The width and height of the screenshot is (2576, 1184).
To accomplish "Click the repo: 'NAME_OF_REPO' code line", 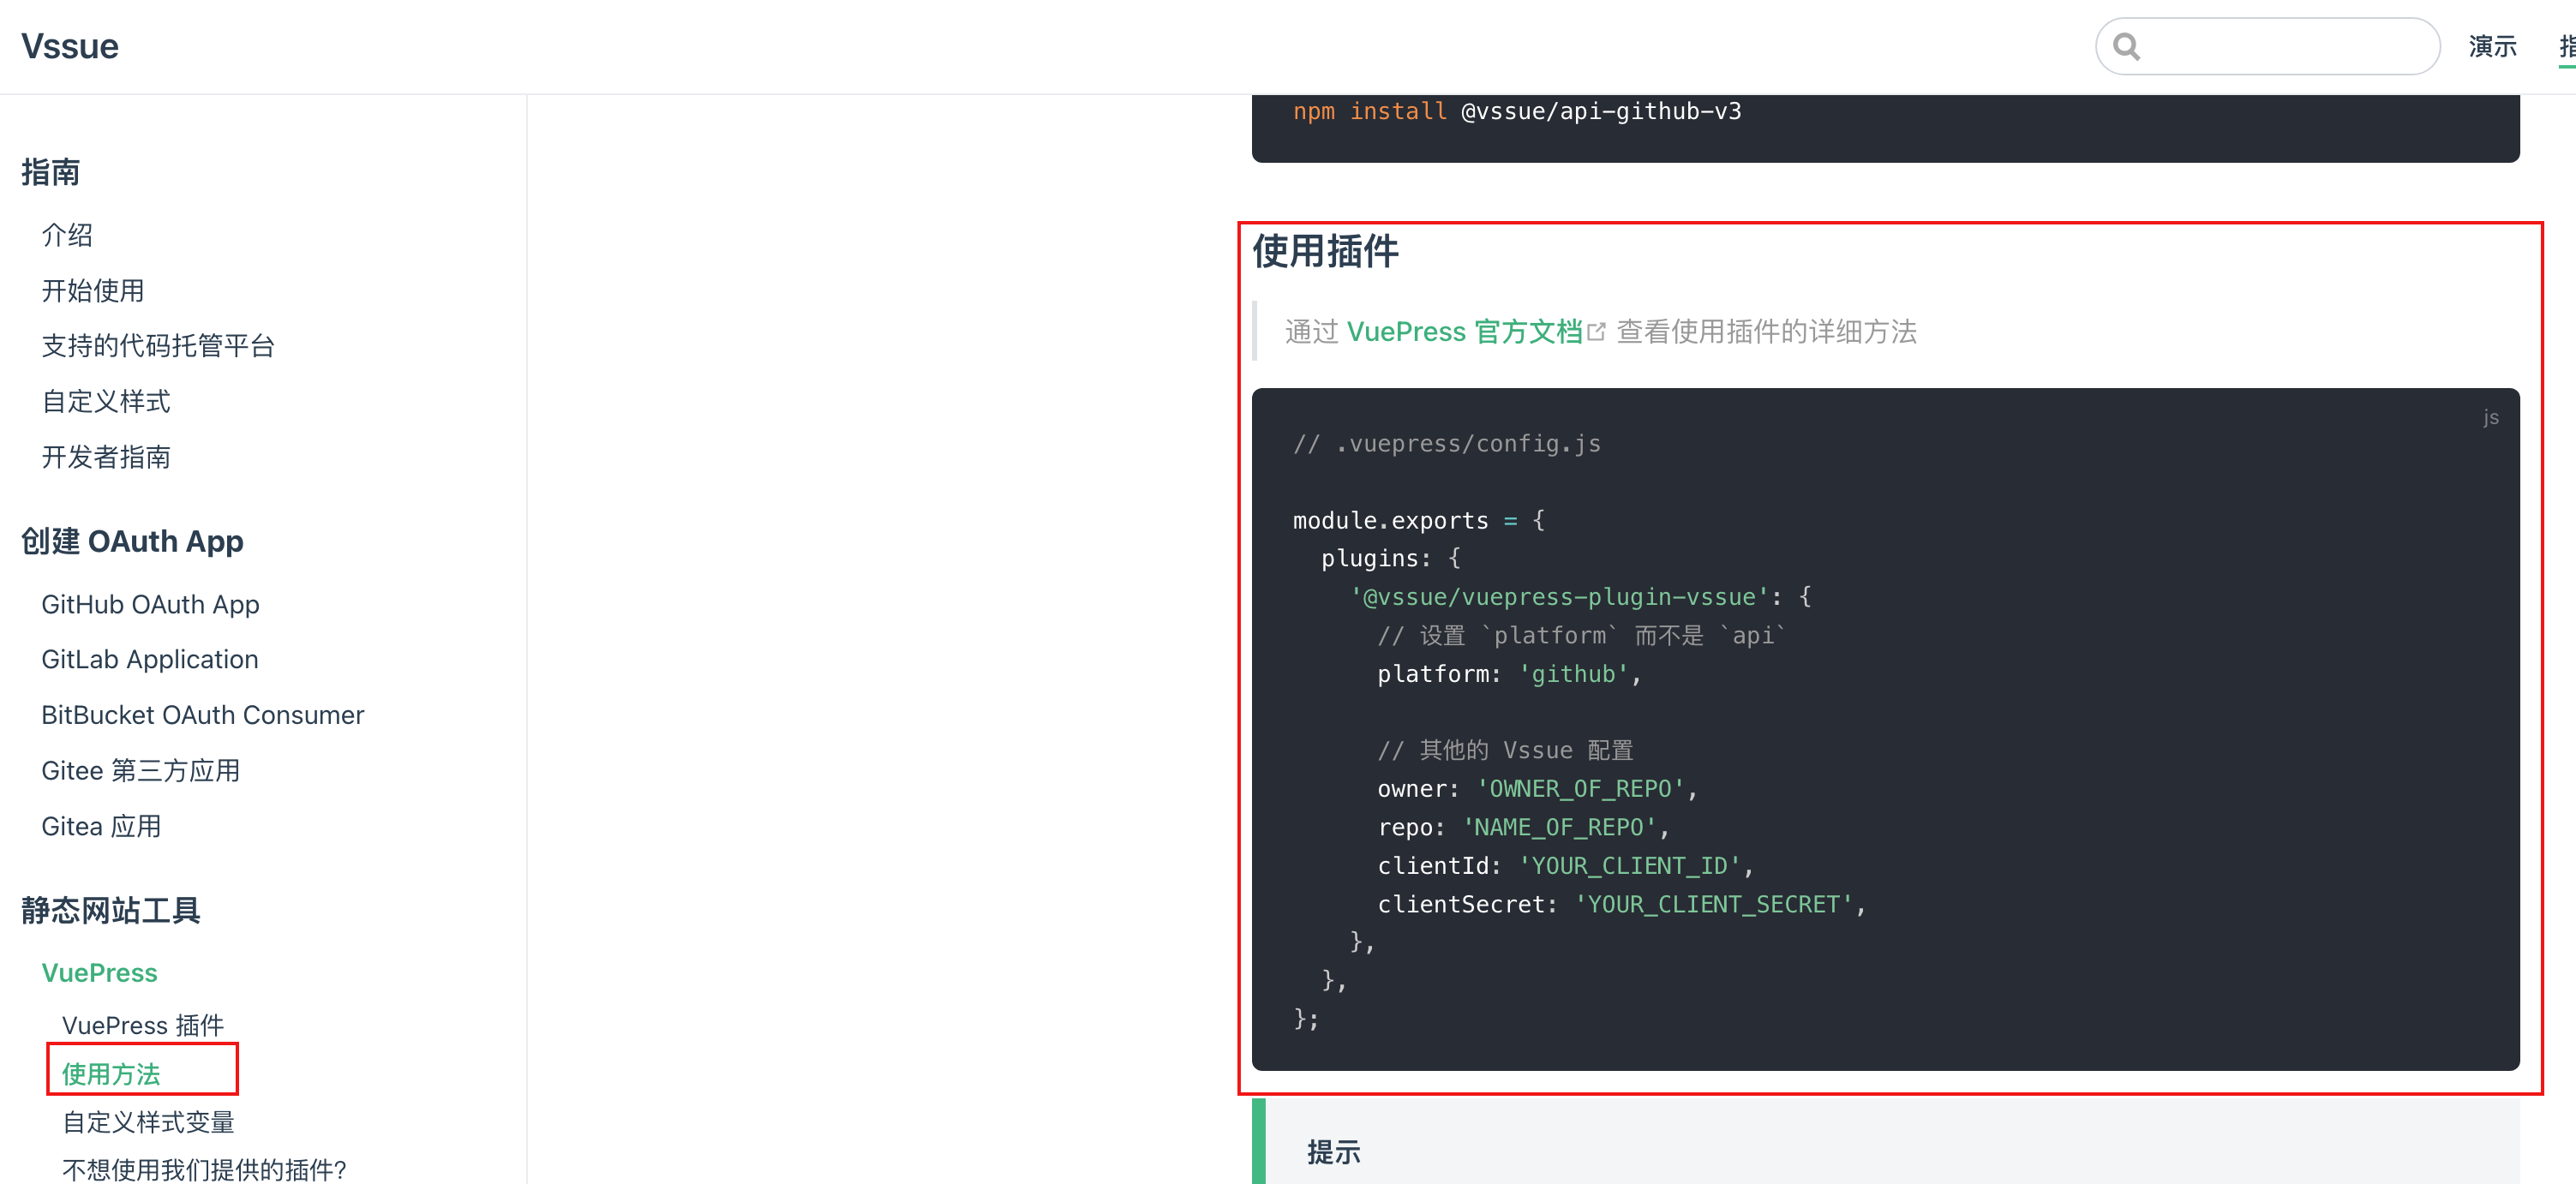I will [x=1523, y=827].
